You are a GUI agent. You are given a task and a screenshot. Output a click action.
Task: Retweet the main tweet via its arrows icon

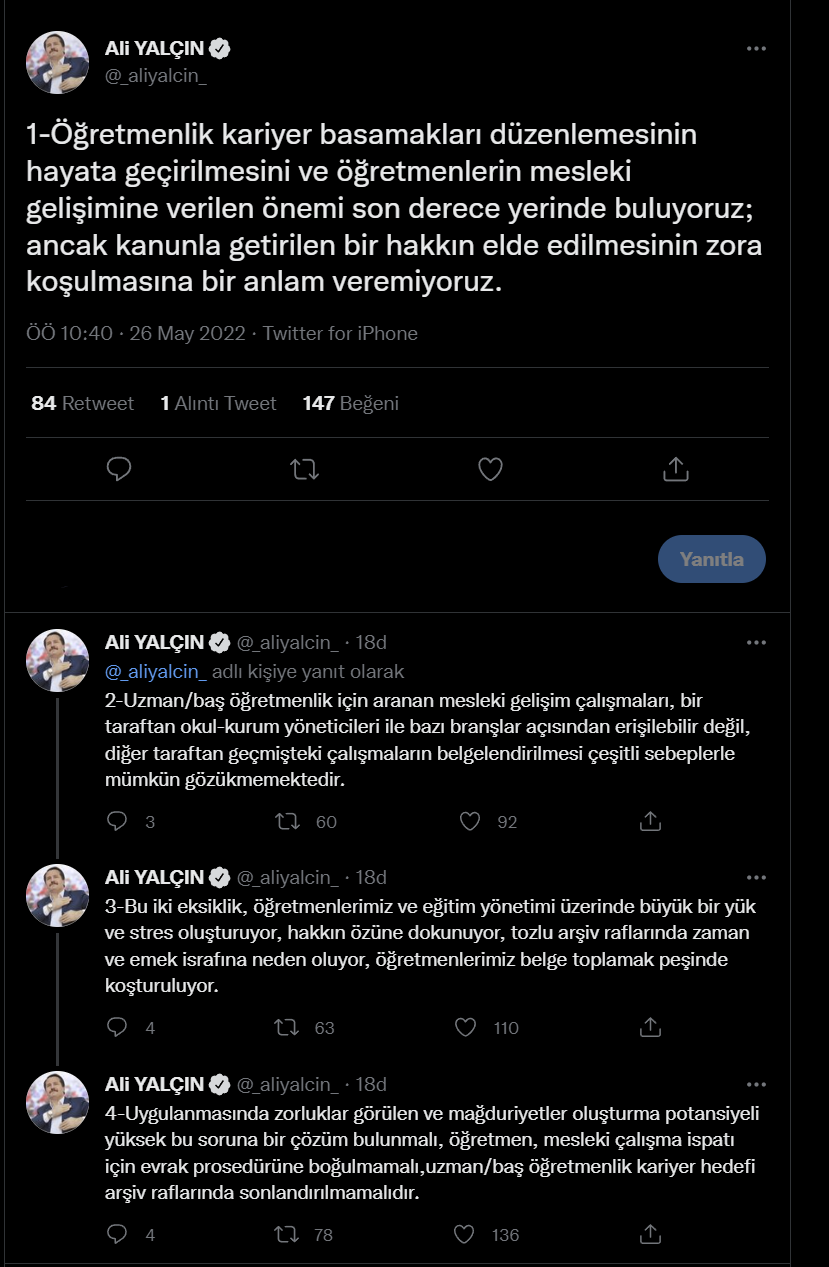point(304,468)
